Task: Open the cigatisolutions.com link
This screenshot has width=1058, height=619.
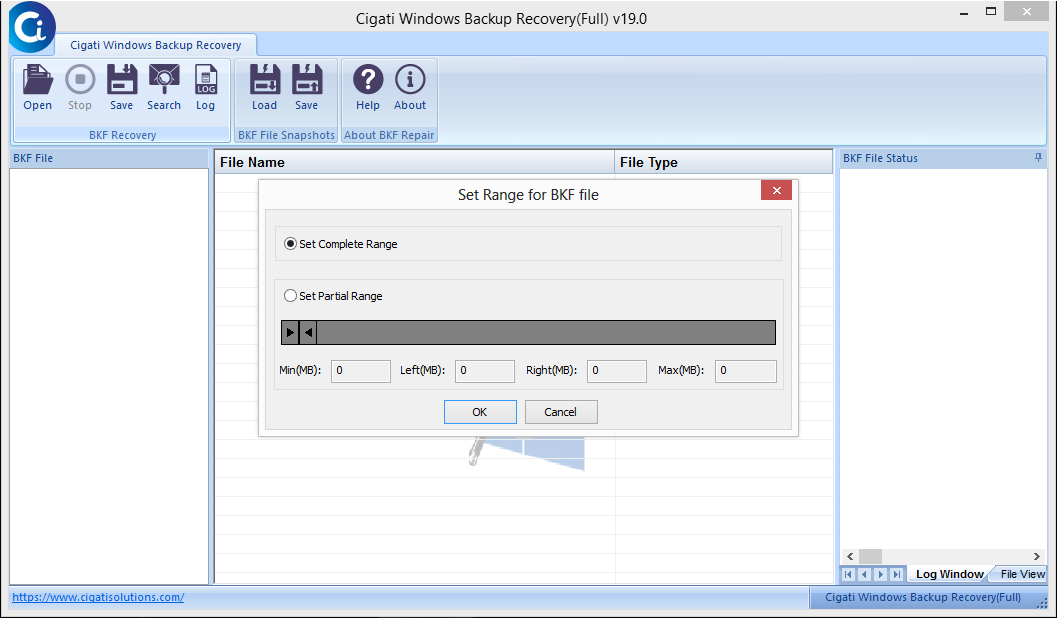Action: (98, 597)
